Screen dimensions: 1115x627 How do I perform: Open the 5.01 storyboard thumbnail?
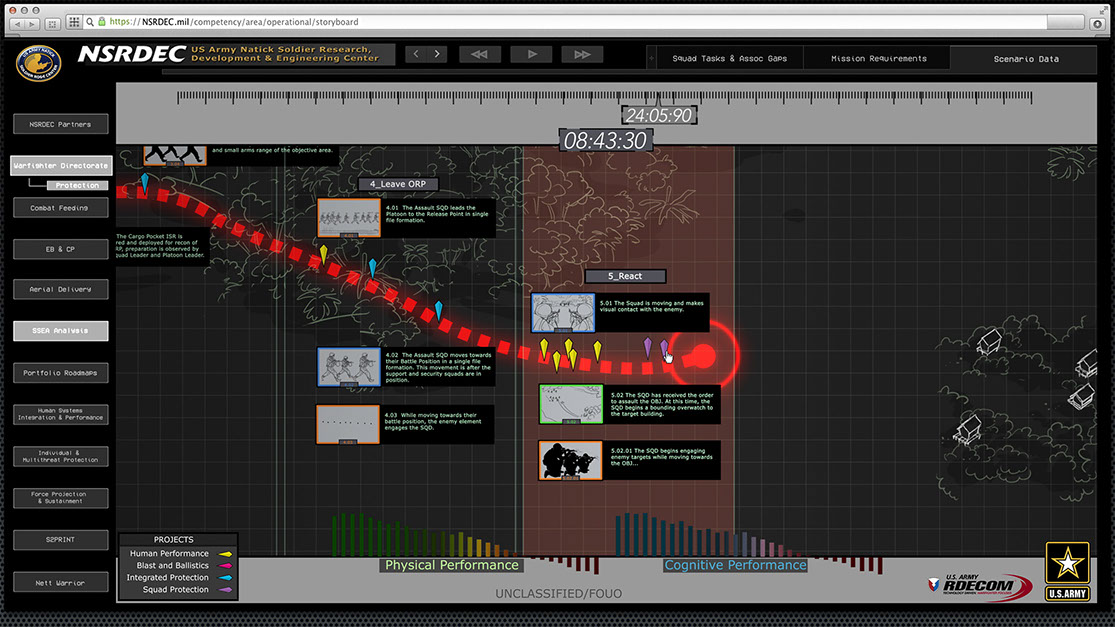click(x=563, y=312)
